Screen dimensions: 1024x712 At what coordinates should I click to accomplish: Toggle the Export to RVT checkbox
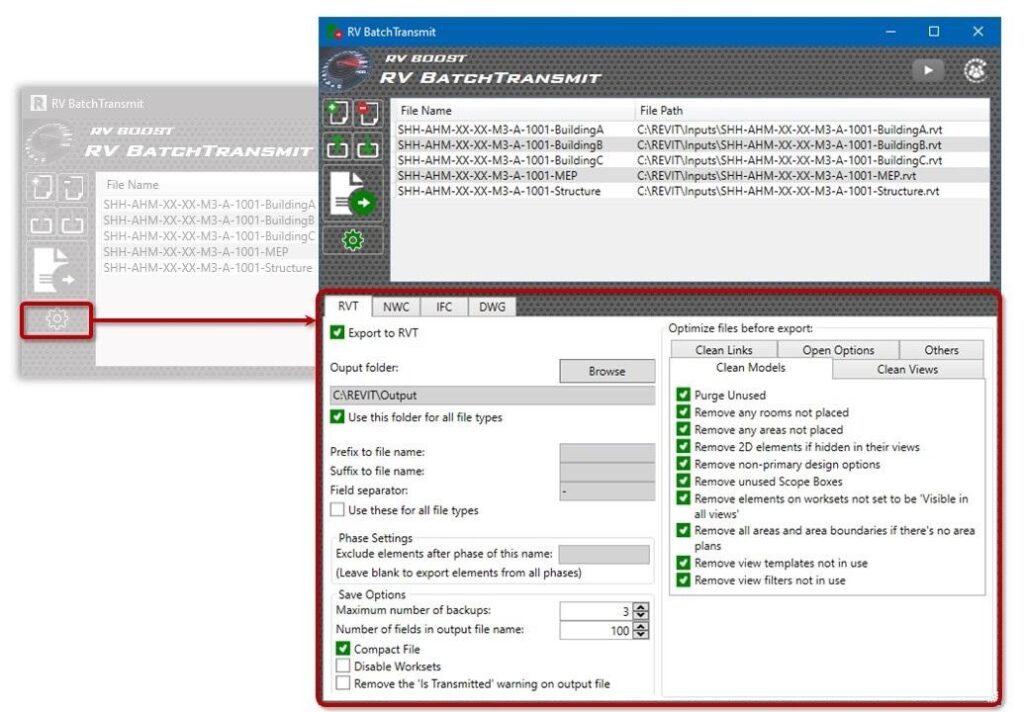click(x=337, y=332)
